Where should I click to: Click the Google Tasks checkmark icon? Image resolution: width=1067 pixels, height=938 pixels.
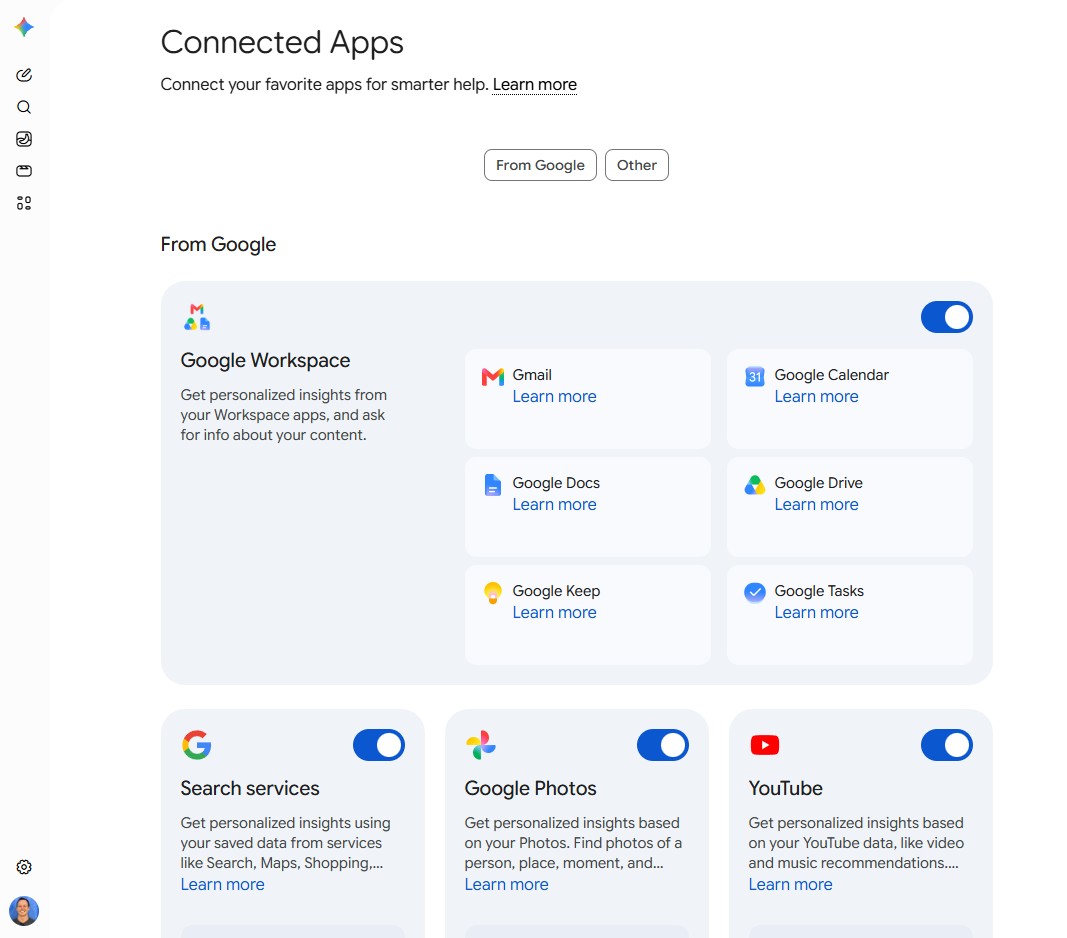point(755,593)
